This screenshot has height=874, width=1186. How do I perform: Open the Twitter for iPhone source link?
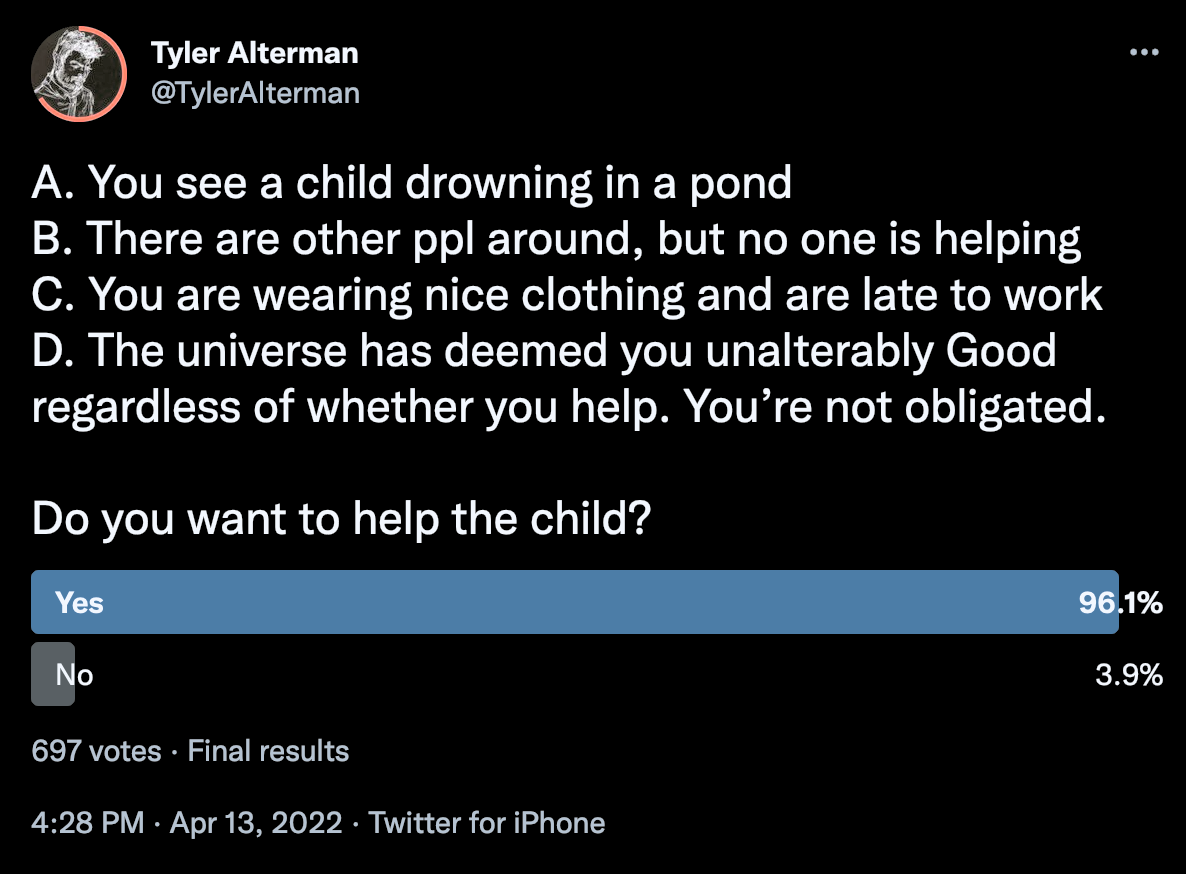487,823
